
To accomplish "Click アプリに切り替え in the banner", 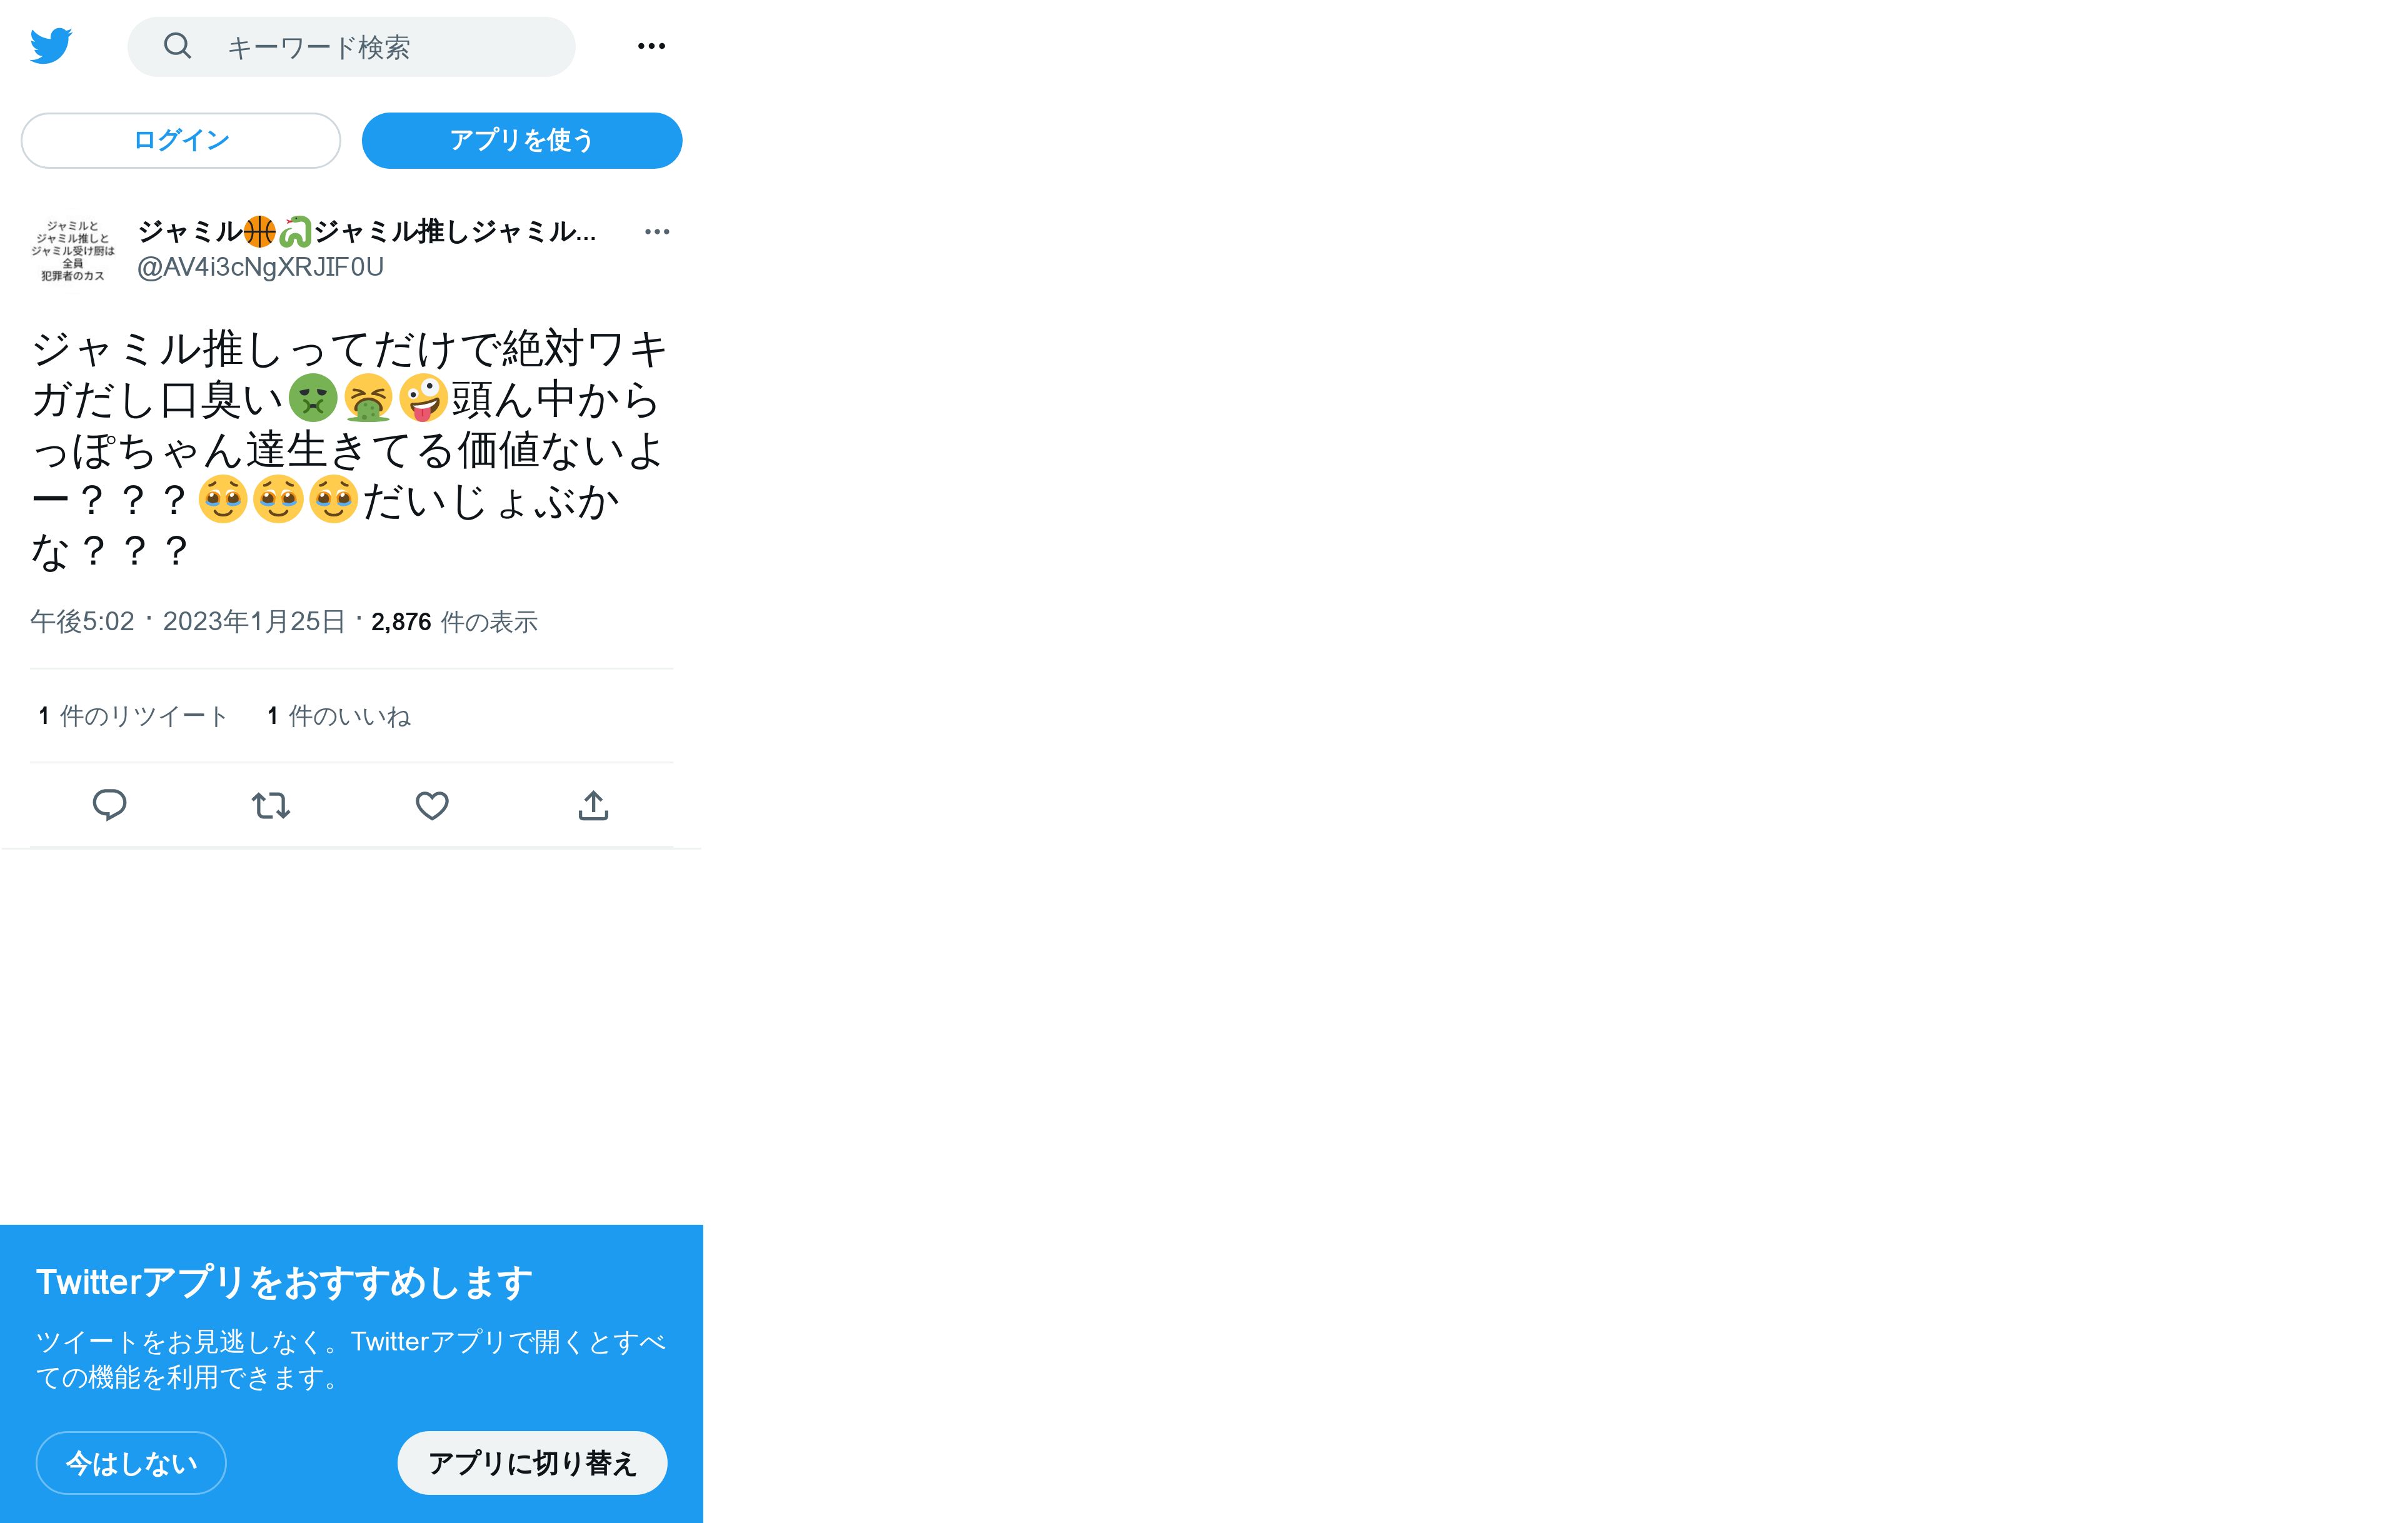I will tap(532, 1463).
